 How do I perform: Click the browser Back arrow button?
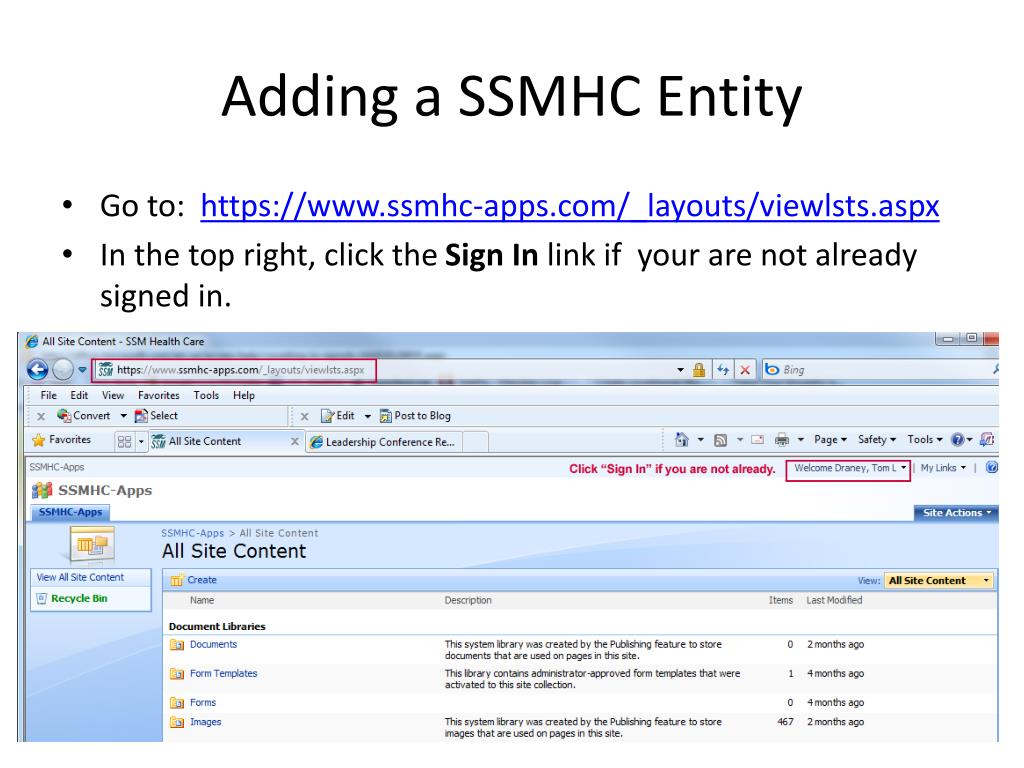click(38, 370)
